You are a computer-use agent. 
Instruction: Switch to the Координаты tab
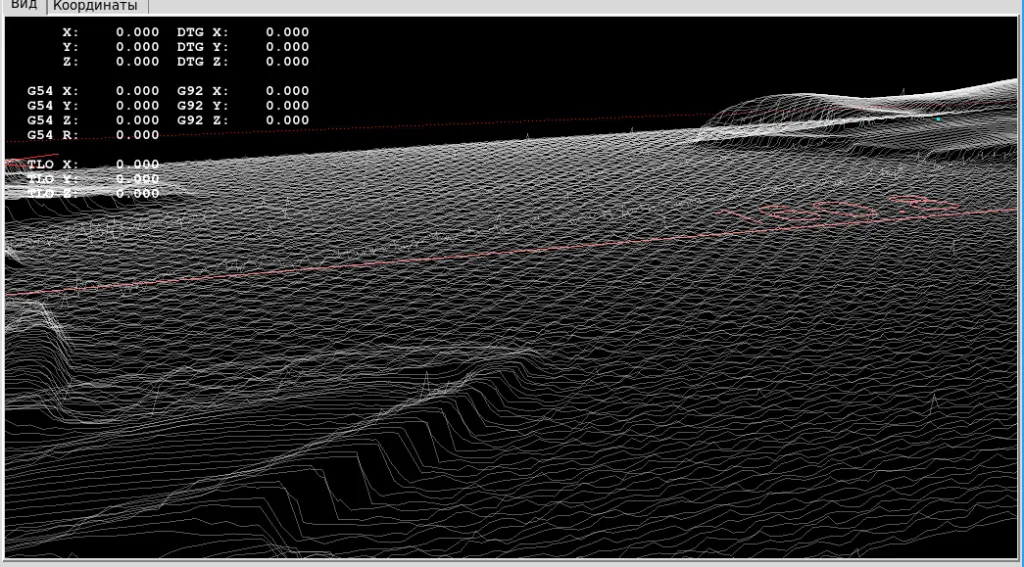point(95,6)
